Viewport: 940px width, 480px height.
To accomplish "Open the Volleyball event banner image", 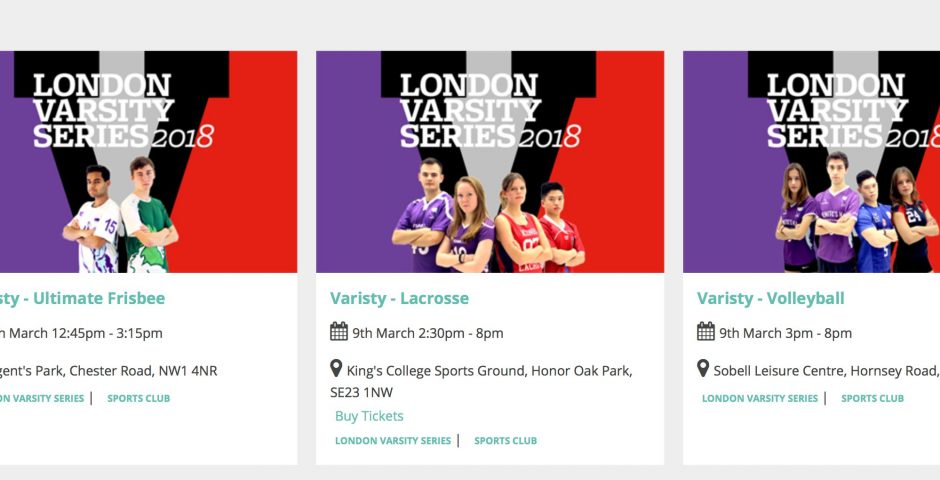I will (812, 162).
